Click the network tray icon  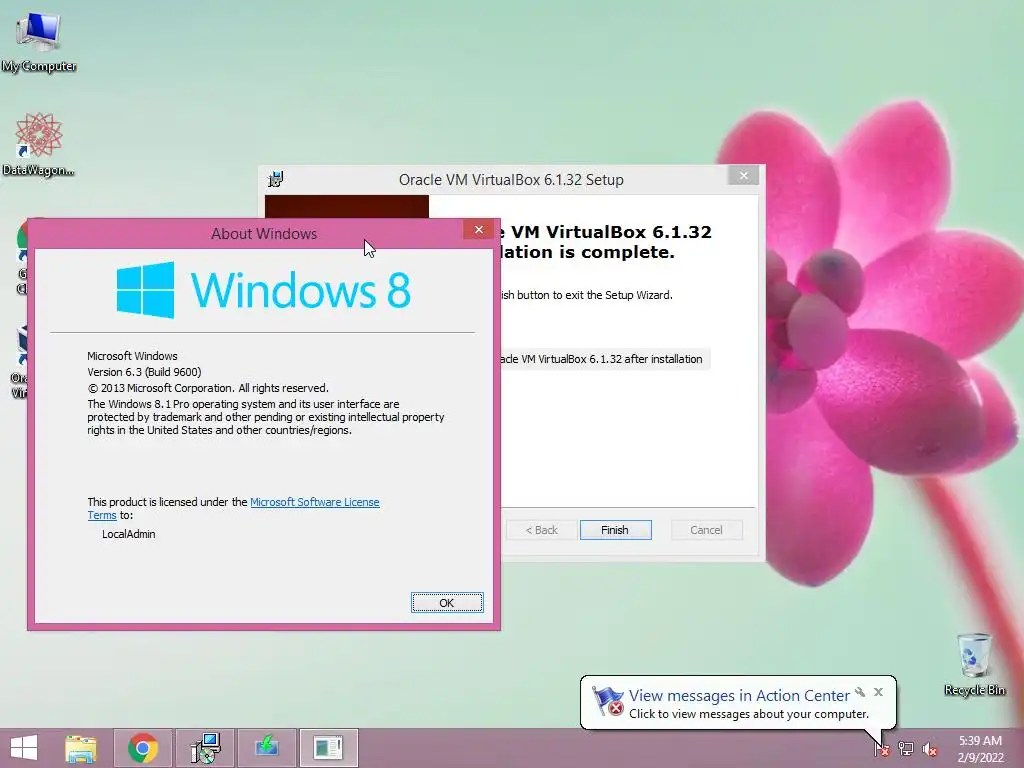click(x=906, y=749)
